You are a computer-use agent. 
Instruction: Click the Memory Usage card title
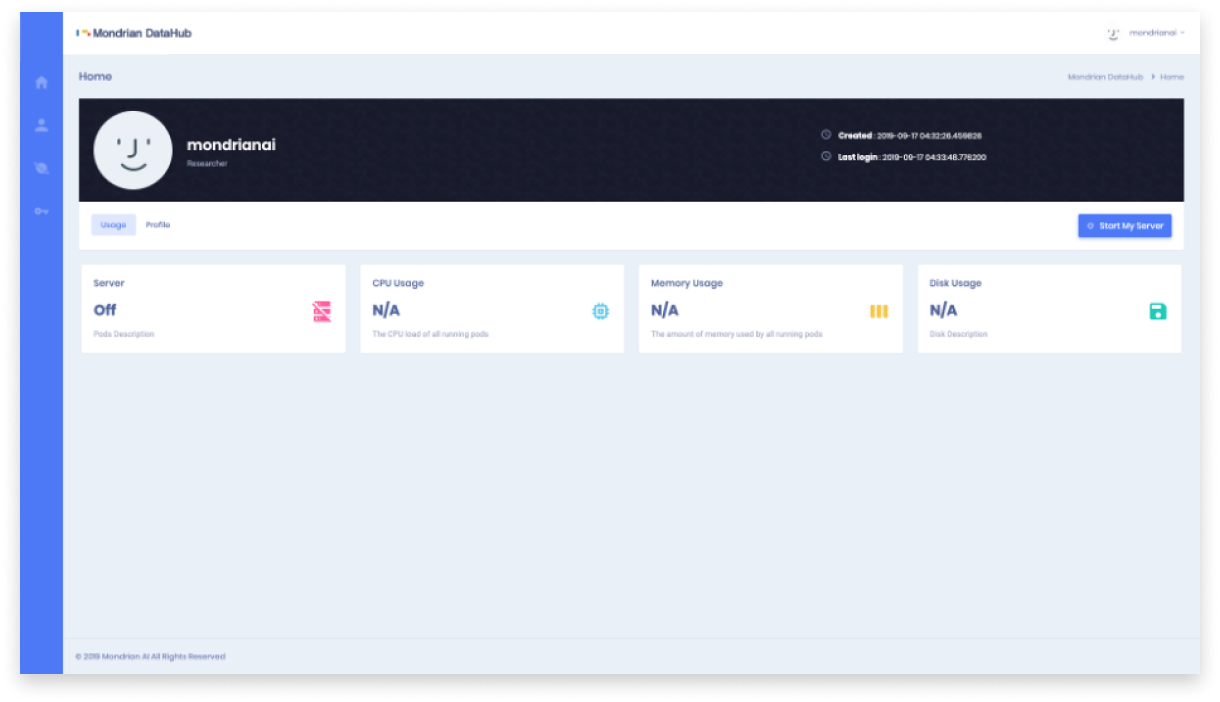[x=687, y=283]
